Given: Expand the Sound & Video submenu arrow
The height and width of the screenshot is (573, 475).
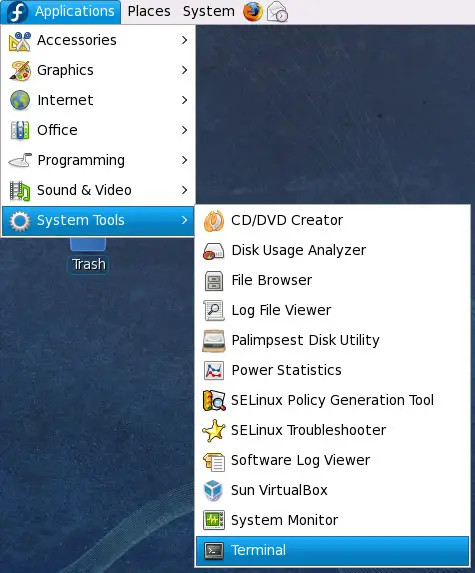Looking at the screenshot, I should click(x=185, y=190).
